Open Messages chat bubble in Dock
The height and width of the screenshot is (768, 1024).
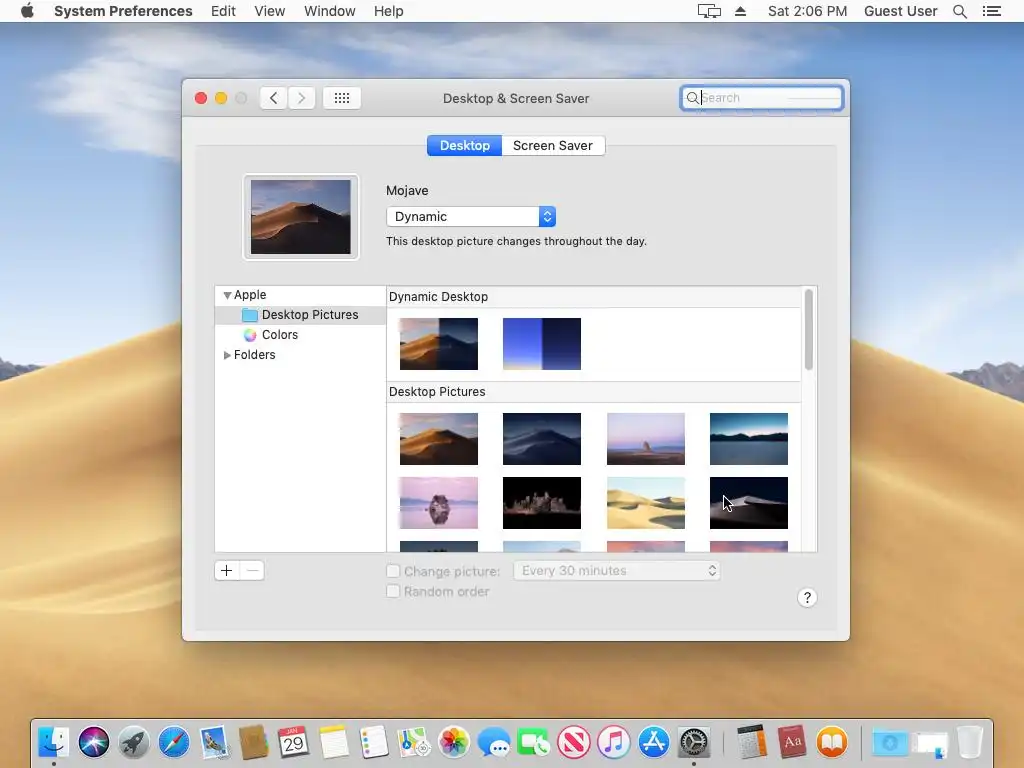pyautogui.click(x=494, y=743)
